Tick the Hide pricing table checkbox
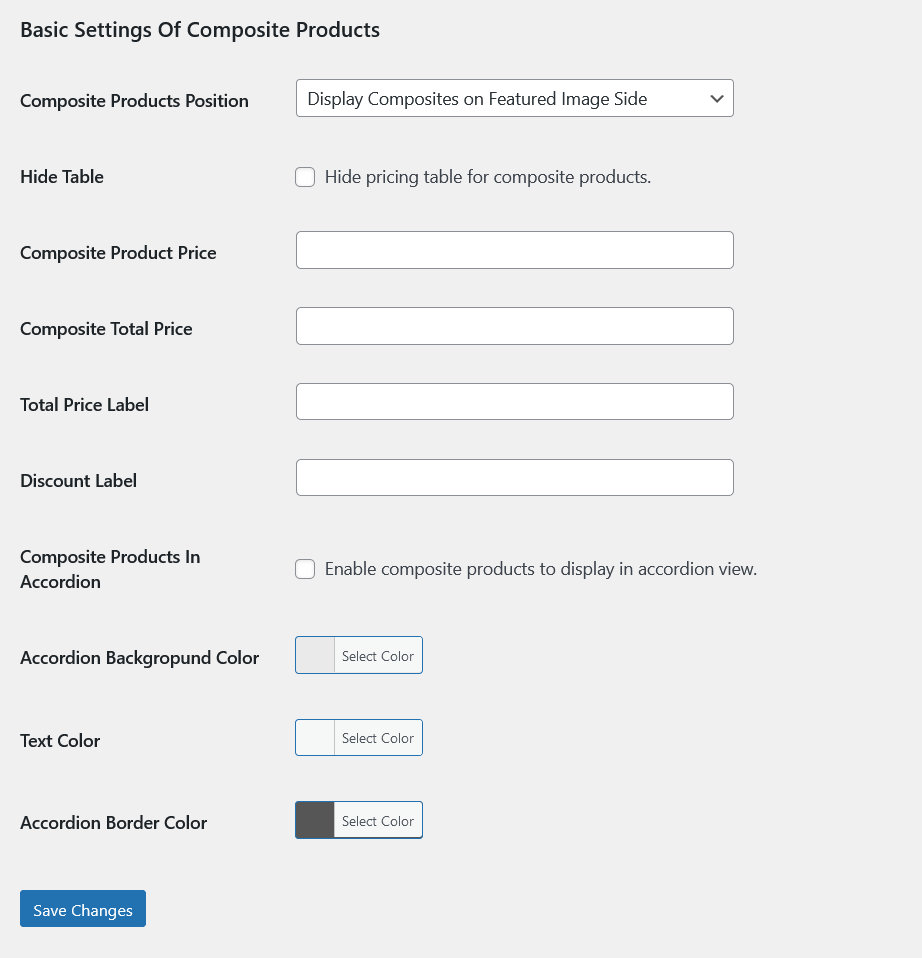 pyautogui.click(x=305, y=177)
